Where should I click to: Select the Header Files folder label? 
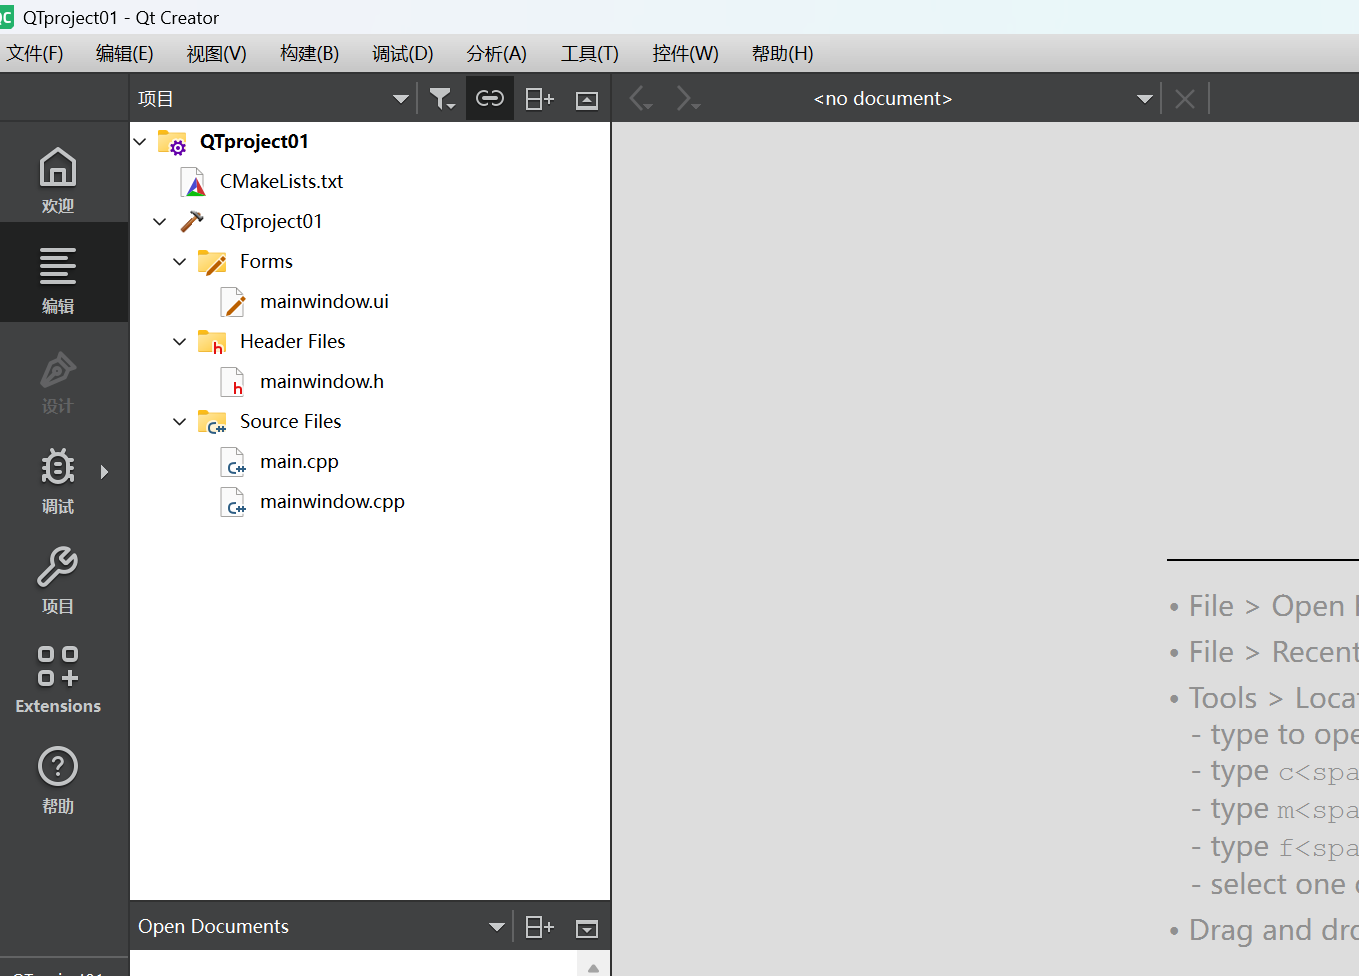292,342
